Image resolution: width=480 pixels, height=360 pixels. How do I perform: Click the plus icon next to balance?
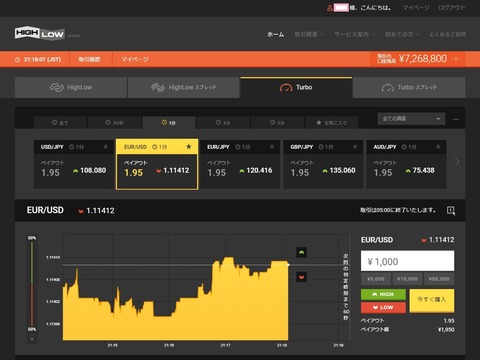click(x=456, y=59)
